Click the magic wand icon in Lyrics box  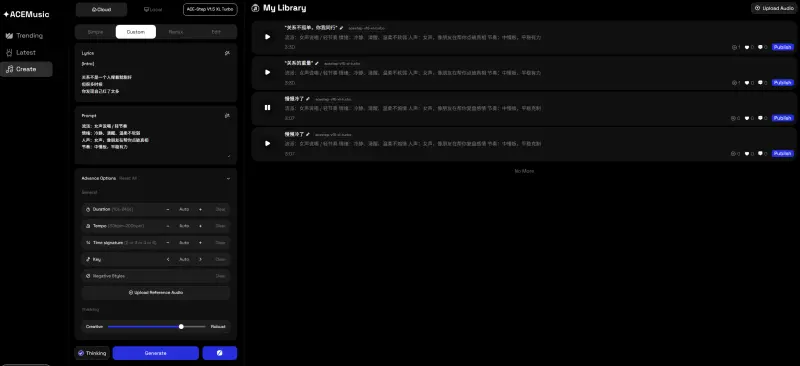pyautogui.click(x=227, y=53)
